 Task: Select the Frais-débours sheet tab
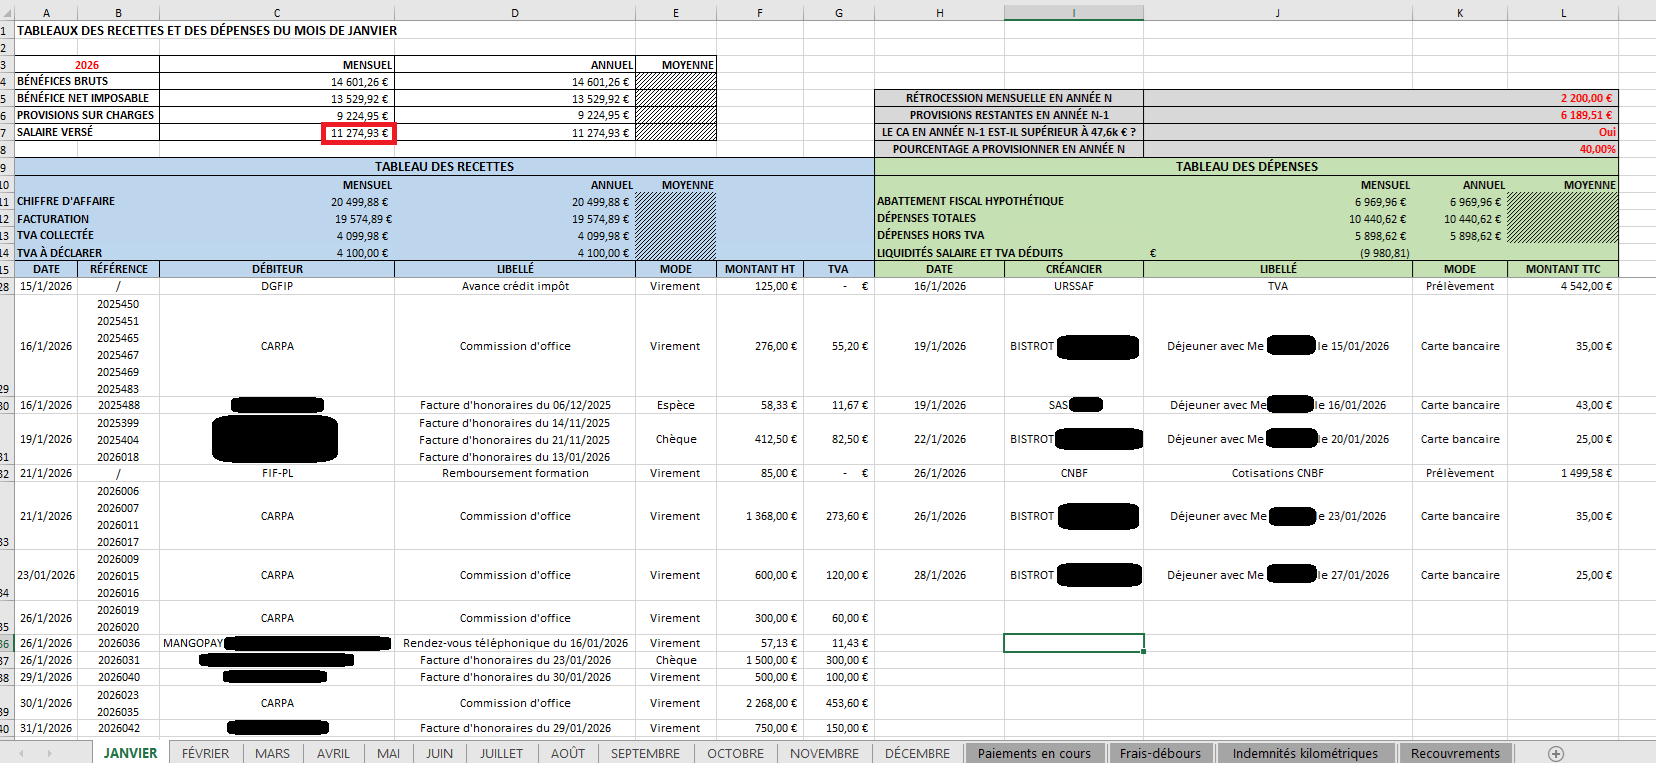click(1160, 754)
